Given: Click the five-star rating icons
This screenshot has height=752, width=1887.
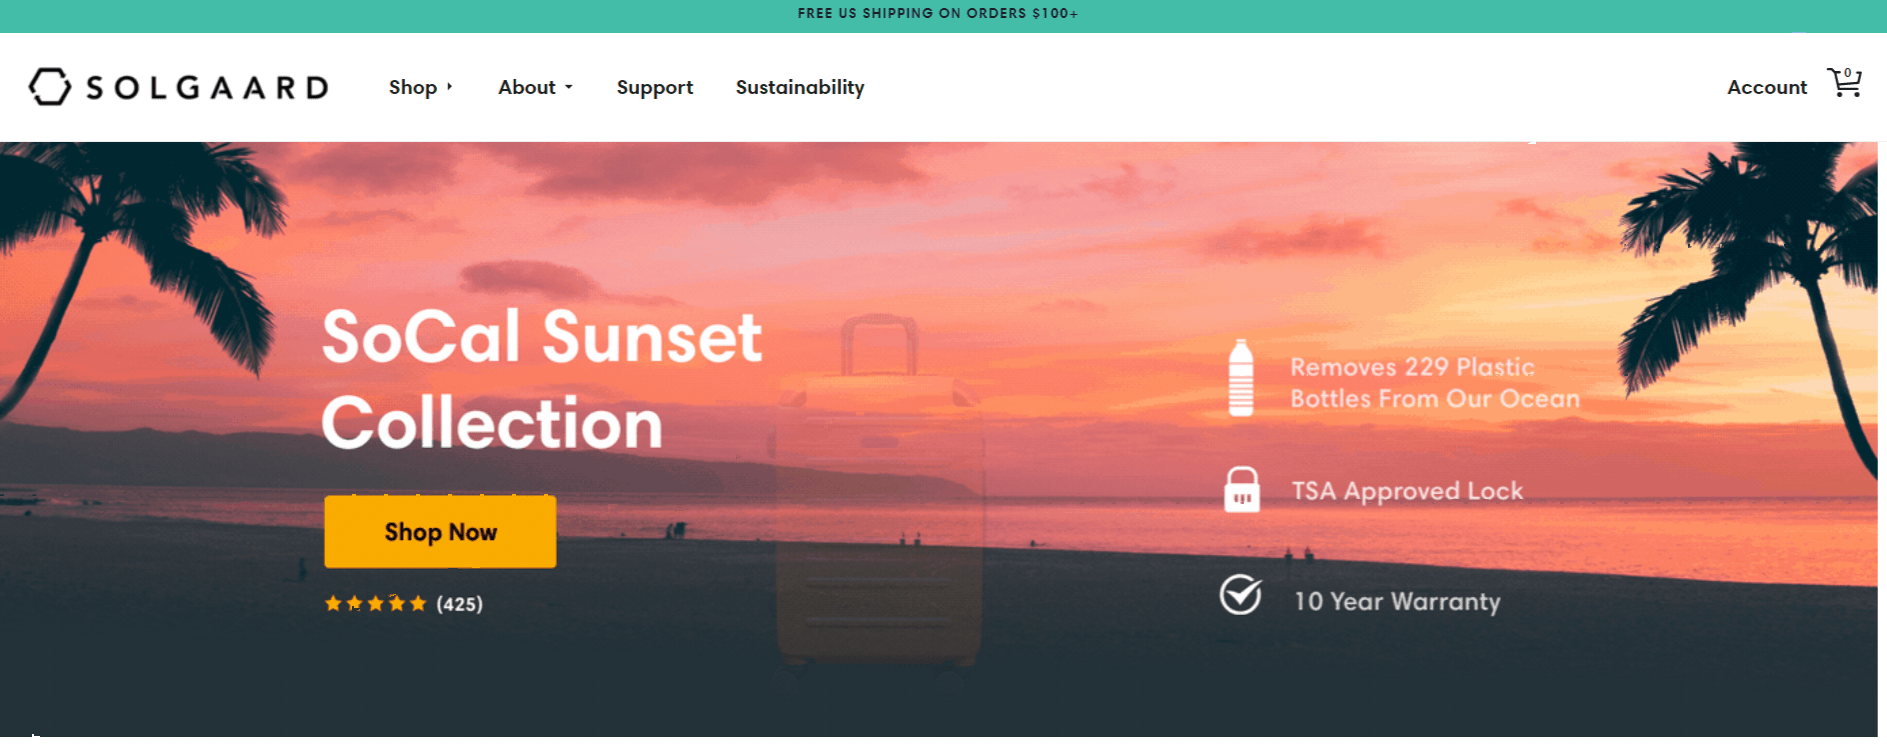Looking at the screenshot, I should [x=376, y=603].
